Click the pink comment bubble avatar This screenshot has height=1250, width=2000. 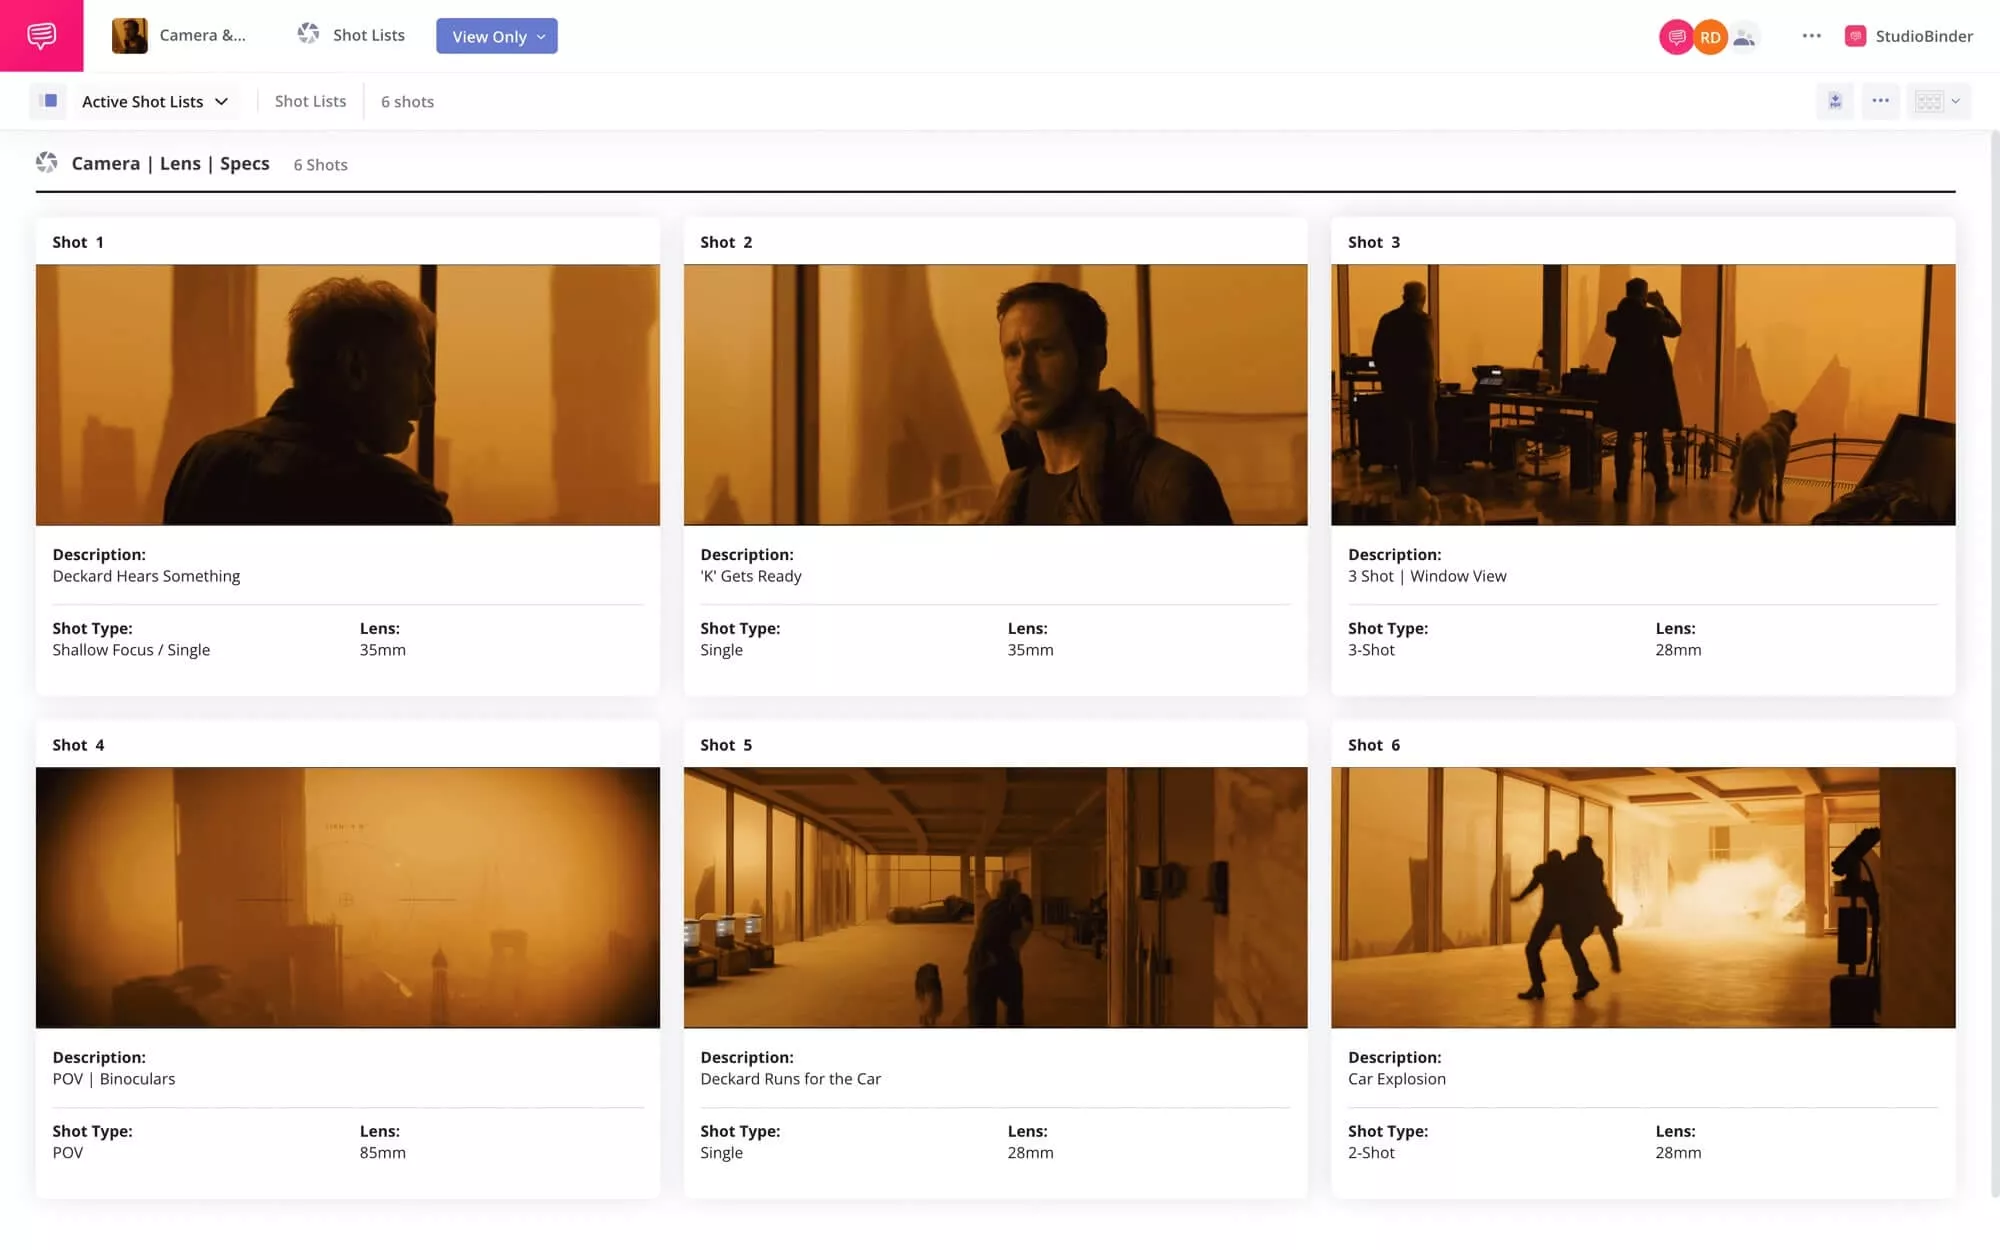[x=1676, y=37]
